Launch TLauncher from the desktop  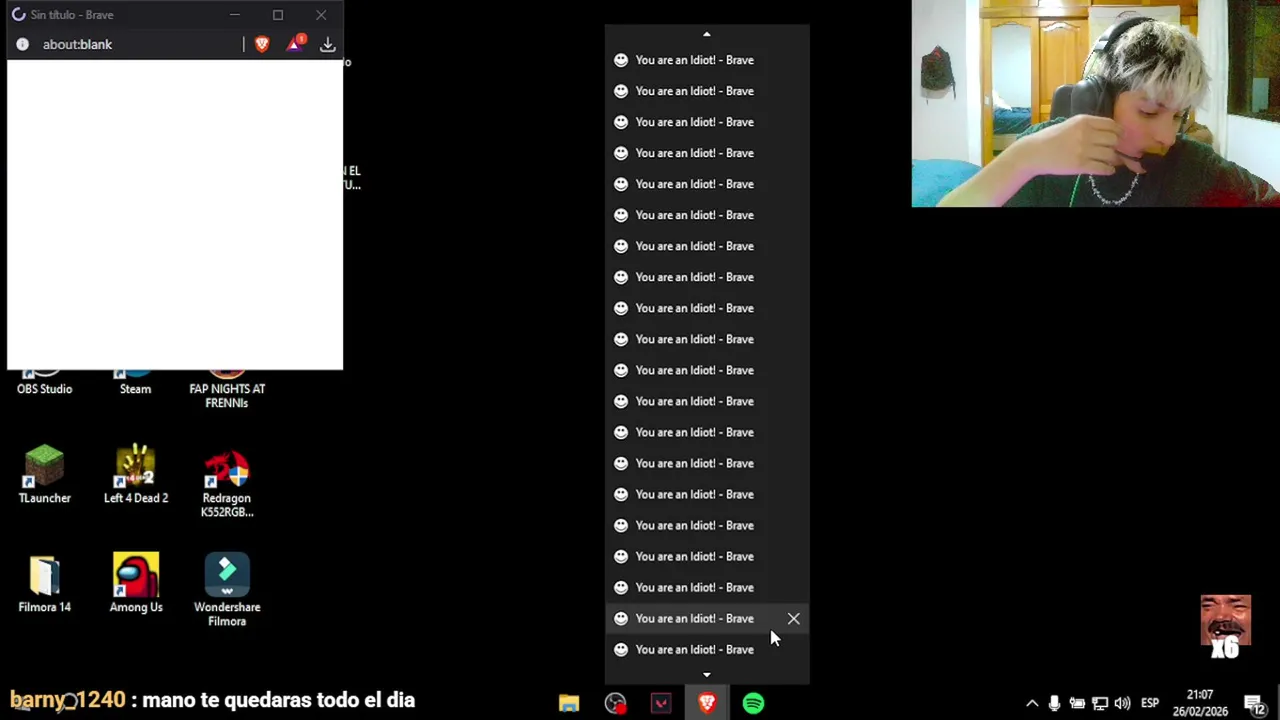tap(44, 475)
